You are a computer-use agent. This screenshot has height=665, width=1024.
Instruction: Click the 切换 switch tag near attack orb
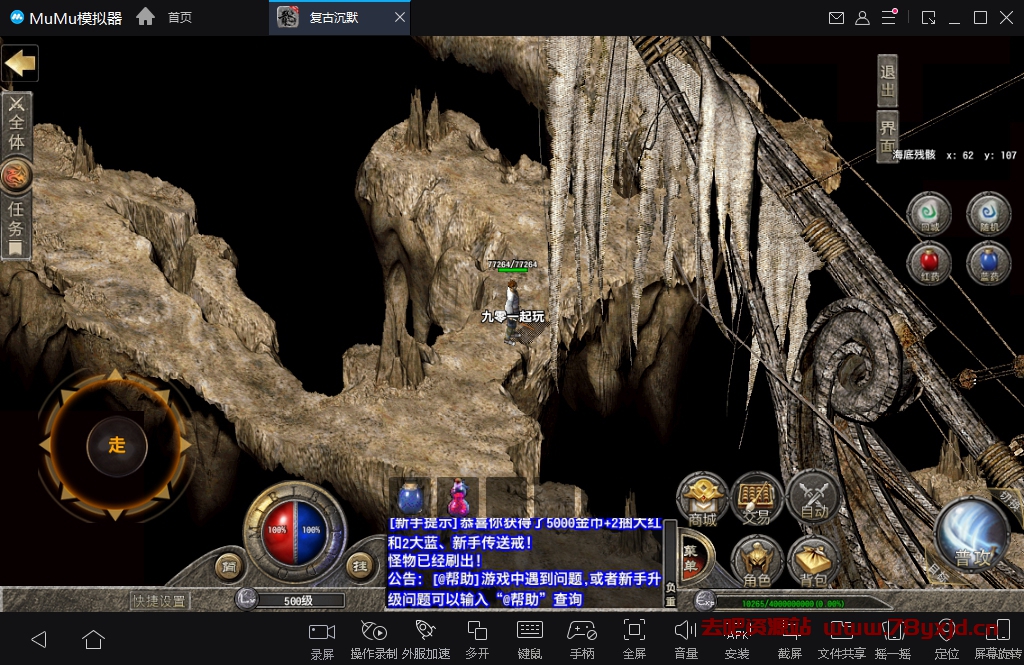tap(1010, 500)
